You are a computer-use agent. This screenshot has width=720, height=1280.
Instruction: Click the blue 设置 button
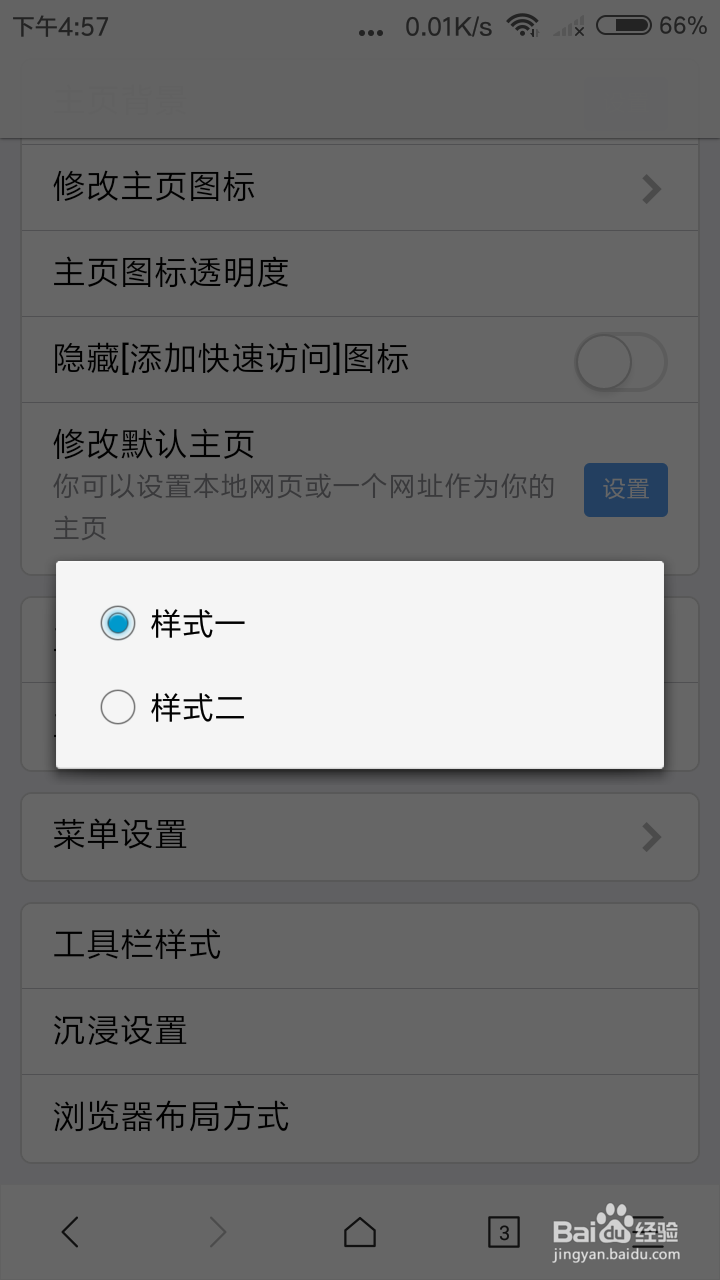(626, 489)
